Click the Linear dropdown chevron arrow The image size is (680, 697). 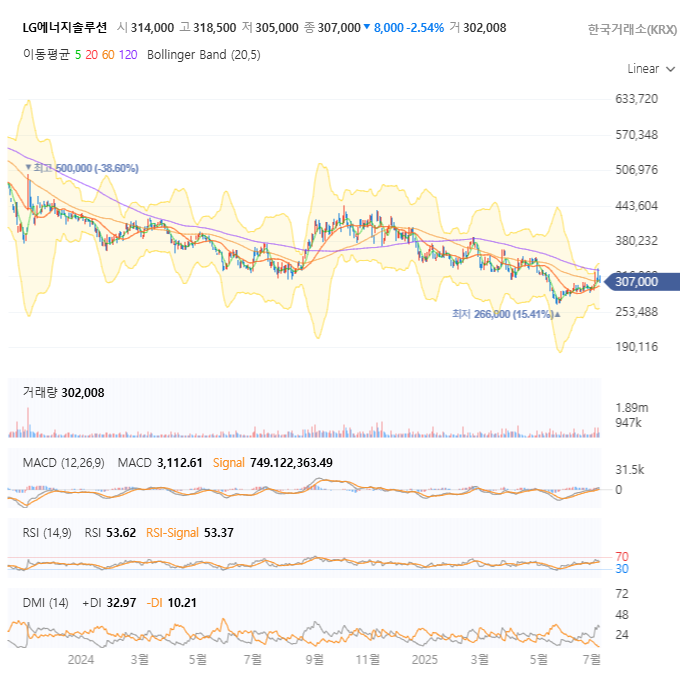tap(671, 69)
